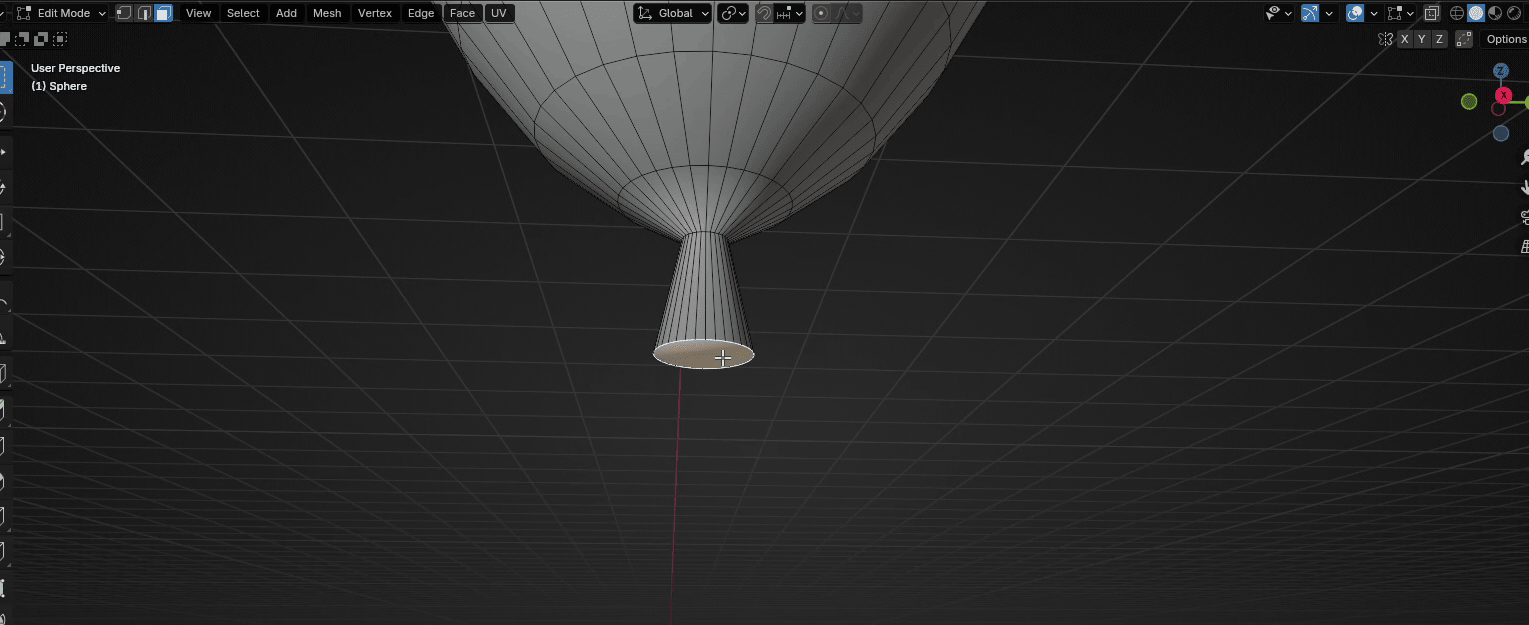Viewport: 1529px width, 625px height.
Task: Toggle proportional editing
Action: (x=821, y=13)
